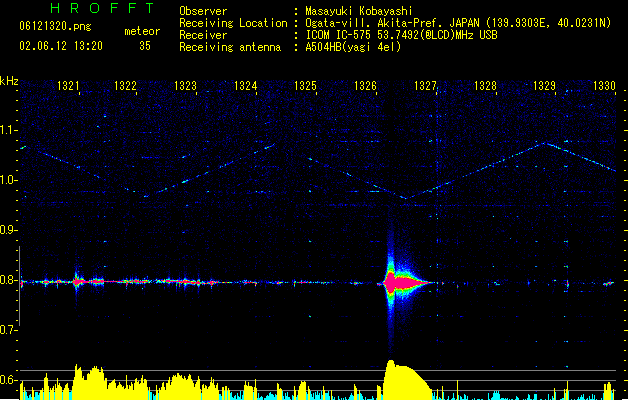The image size is (629, 400).
Task: Click the ICOM IC-575 53.7492 MHz USB text
Action: 402,35
